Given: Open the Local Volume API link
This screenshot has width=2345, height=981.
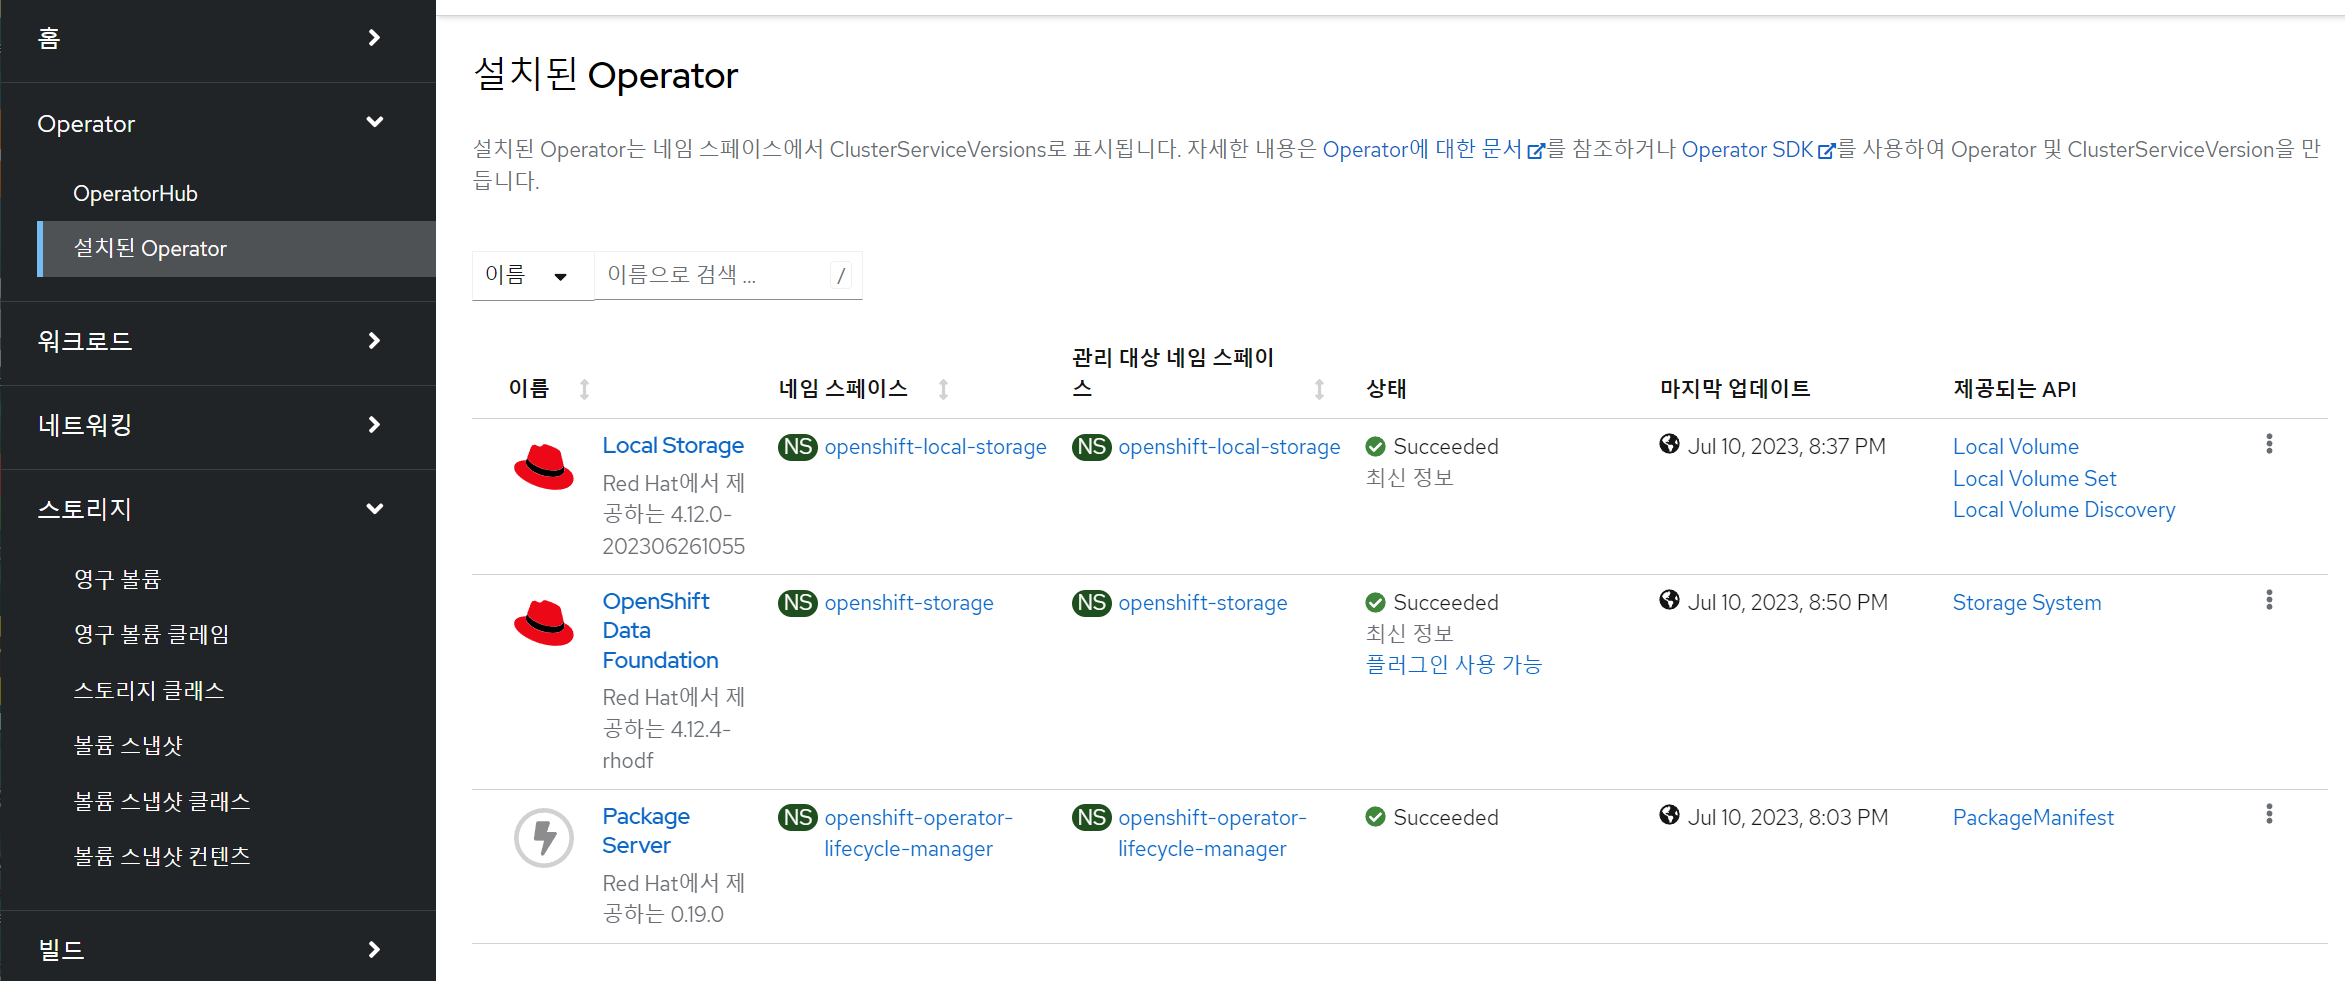Looking at the screenshot, I should 2016,447.
